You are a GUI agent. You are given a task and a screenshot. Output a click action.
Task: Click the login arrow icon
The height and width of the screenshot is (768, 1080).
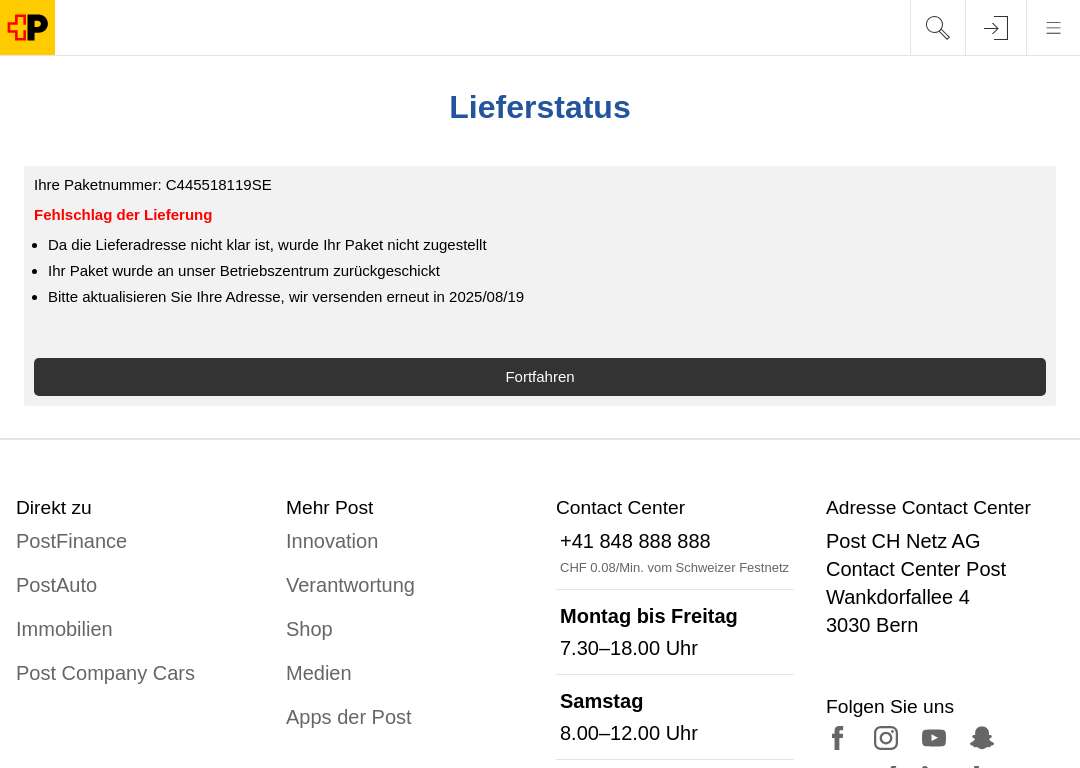pyautogui.click(x=996, y=28)
